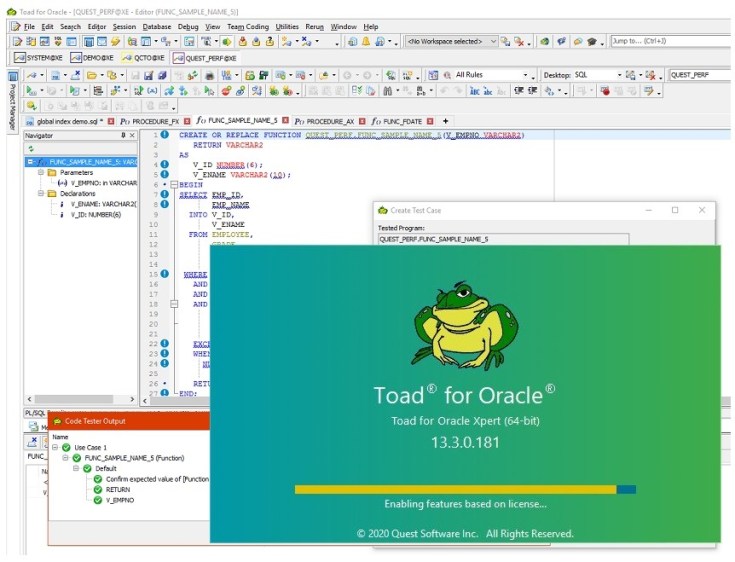The height and width of the screenshot is (562, 735).
Task: Click the delete workspace red X icon
Action: [519, 42]
